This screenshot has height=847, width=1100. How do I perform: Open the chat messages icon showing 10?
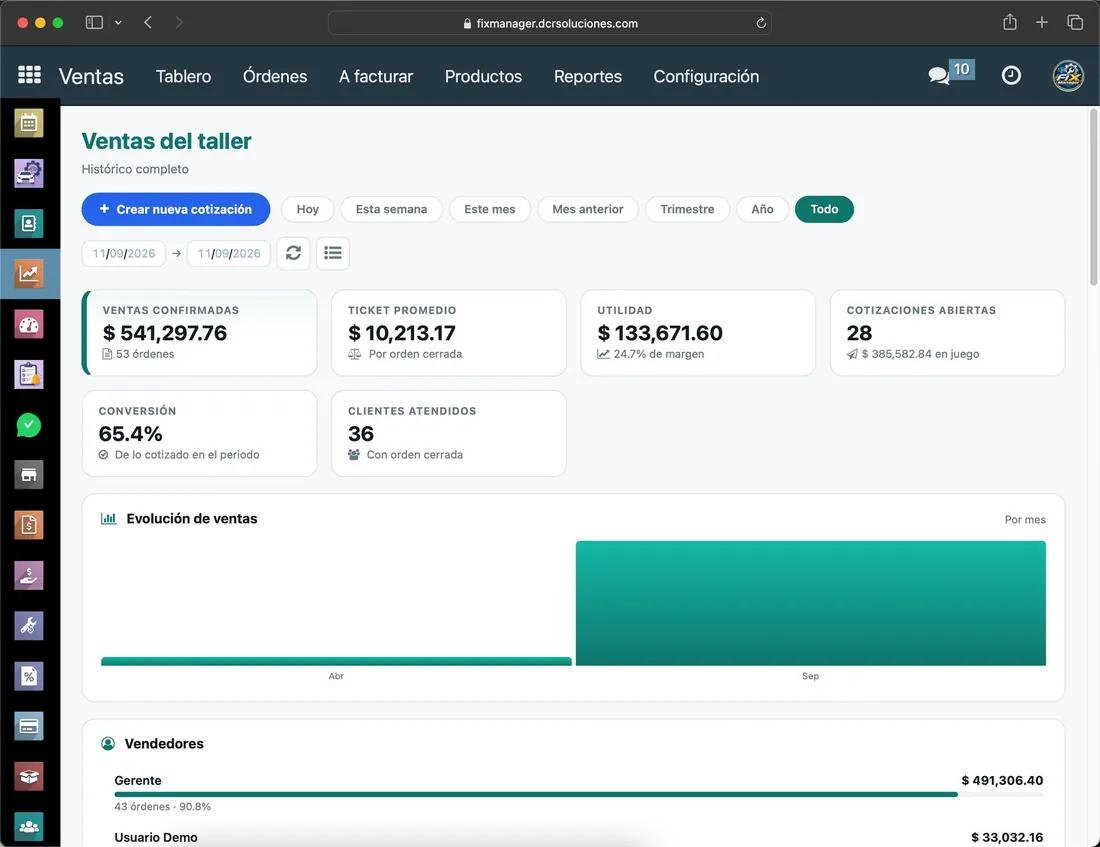click(x=951, y=73)
